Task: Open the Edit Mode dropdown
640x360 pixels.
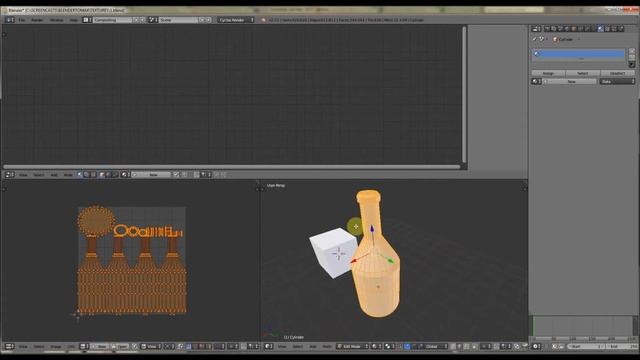Action: click(353, 346)
